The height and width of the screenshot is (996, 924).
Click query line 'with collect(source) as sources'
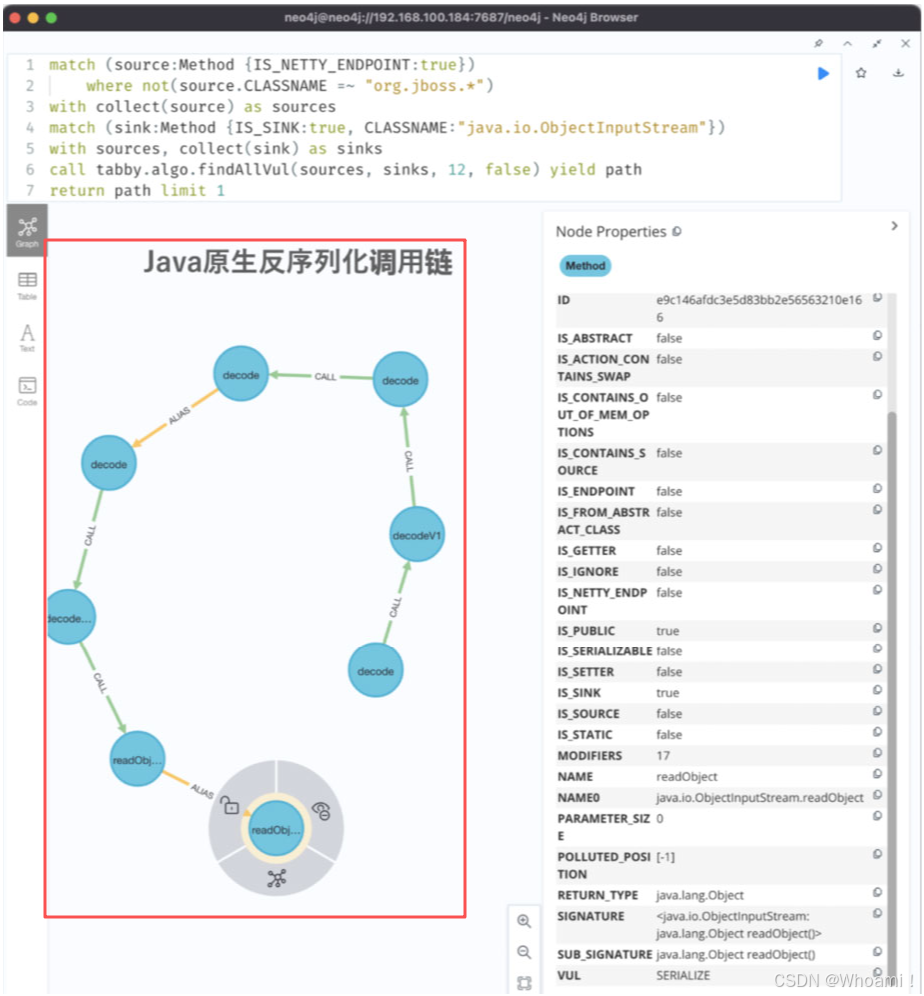192,107
